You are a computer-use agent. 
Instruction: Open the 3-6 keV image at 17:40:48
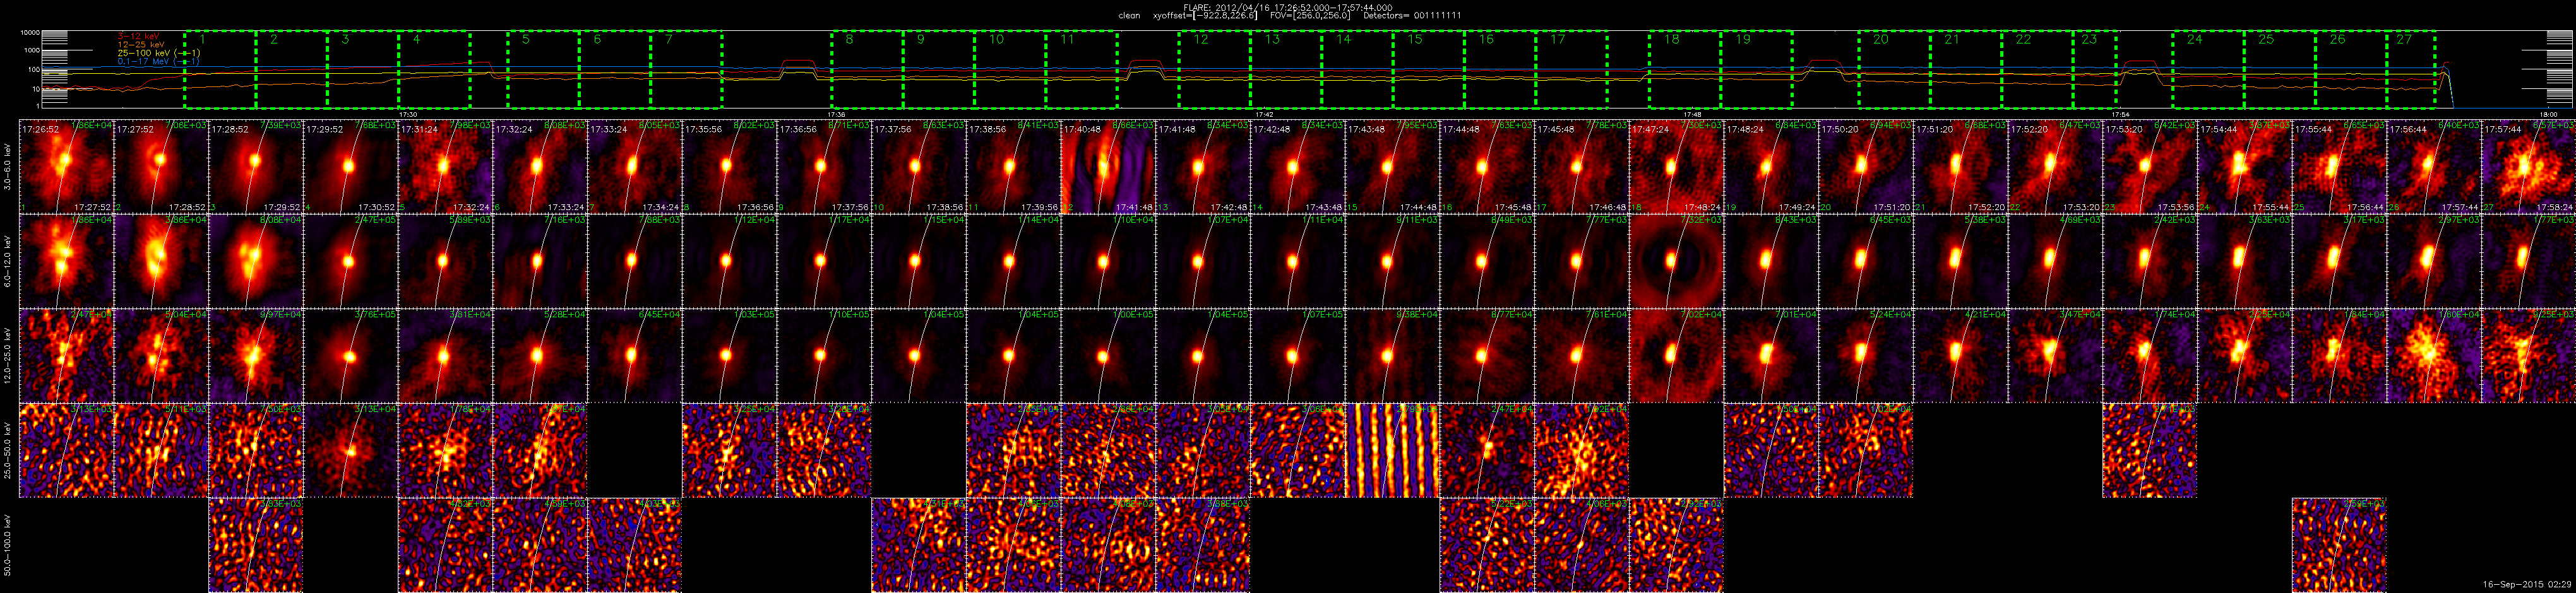click(1108, 167)
